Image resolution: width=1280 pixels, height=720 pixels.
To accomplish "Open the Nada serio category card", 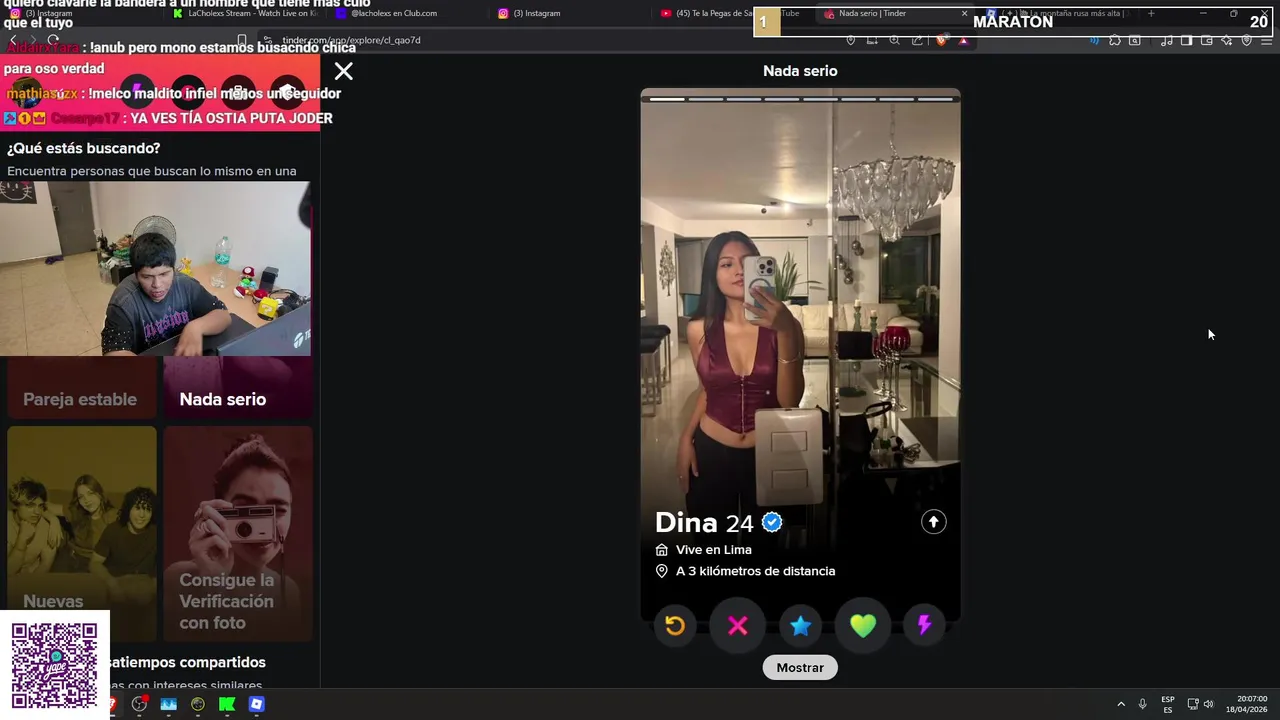I will coord(238,388).
